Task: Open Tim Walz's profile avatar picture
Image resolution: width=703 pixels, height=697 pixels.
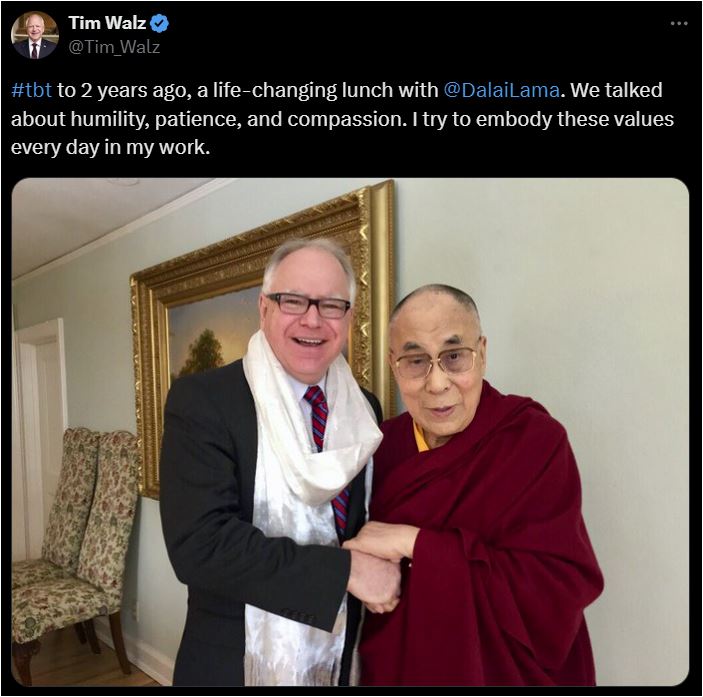Action: point(35,35)
